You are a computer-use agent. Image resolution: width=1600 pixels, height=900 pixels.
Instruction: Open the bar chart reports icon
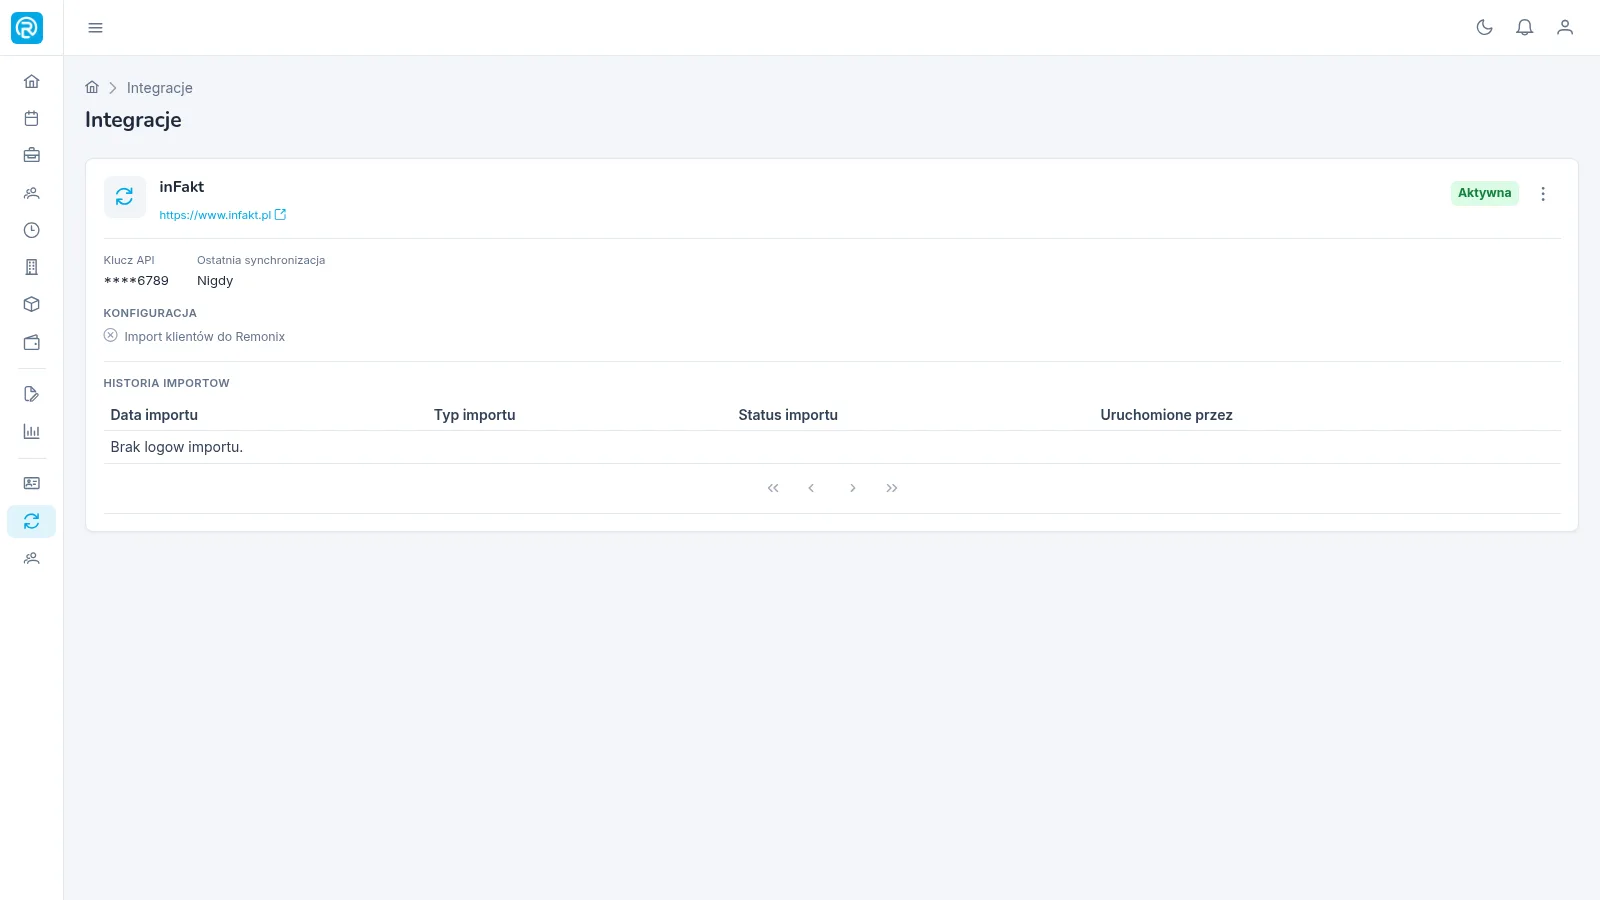click(x=32, y=432)
